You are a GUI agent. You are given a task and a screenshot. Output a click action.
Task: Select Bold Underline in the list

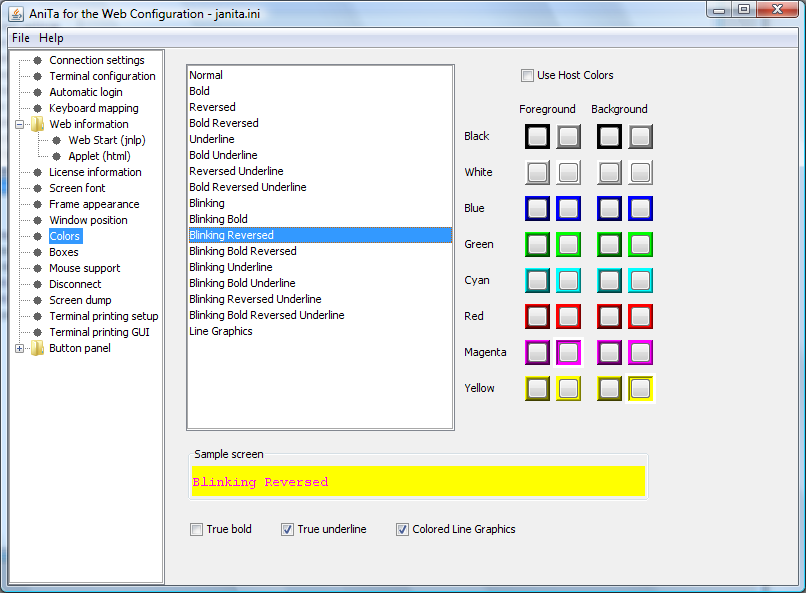pos(320,155)
